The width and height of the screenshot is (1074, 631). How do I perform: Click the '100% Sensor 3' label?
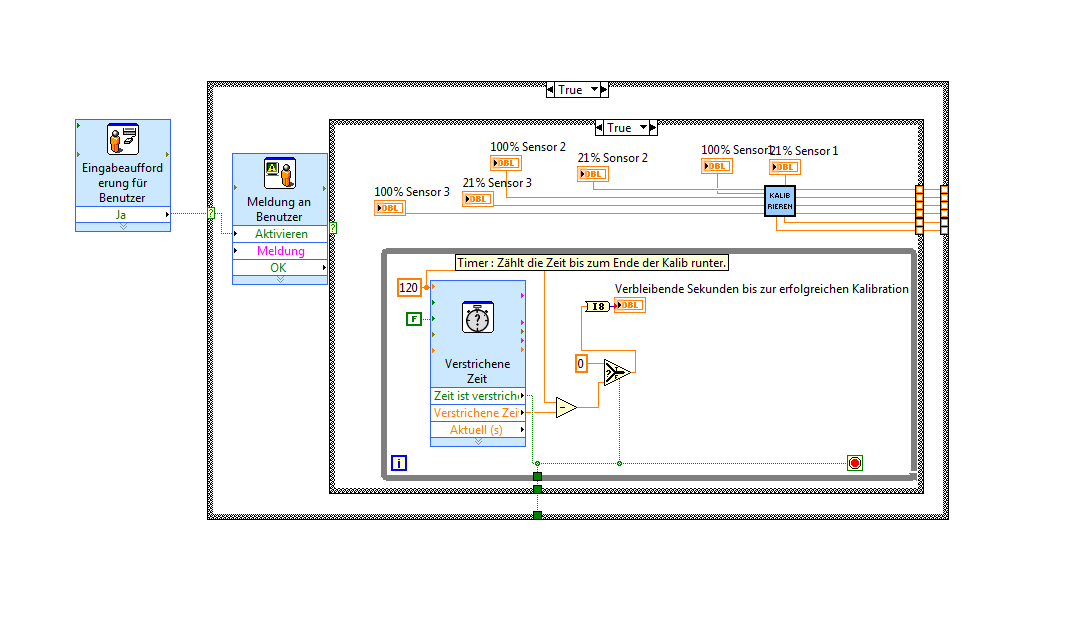pos(412,192)
